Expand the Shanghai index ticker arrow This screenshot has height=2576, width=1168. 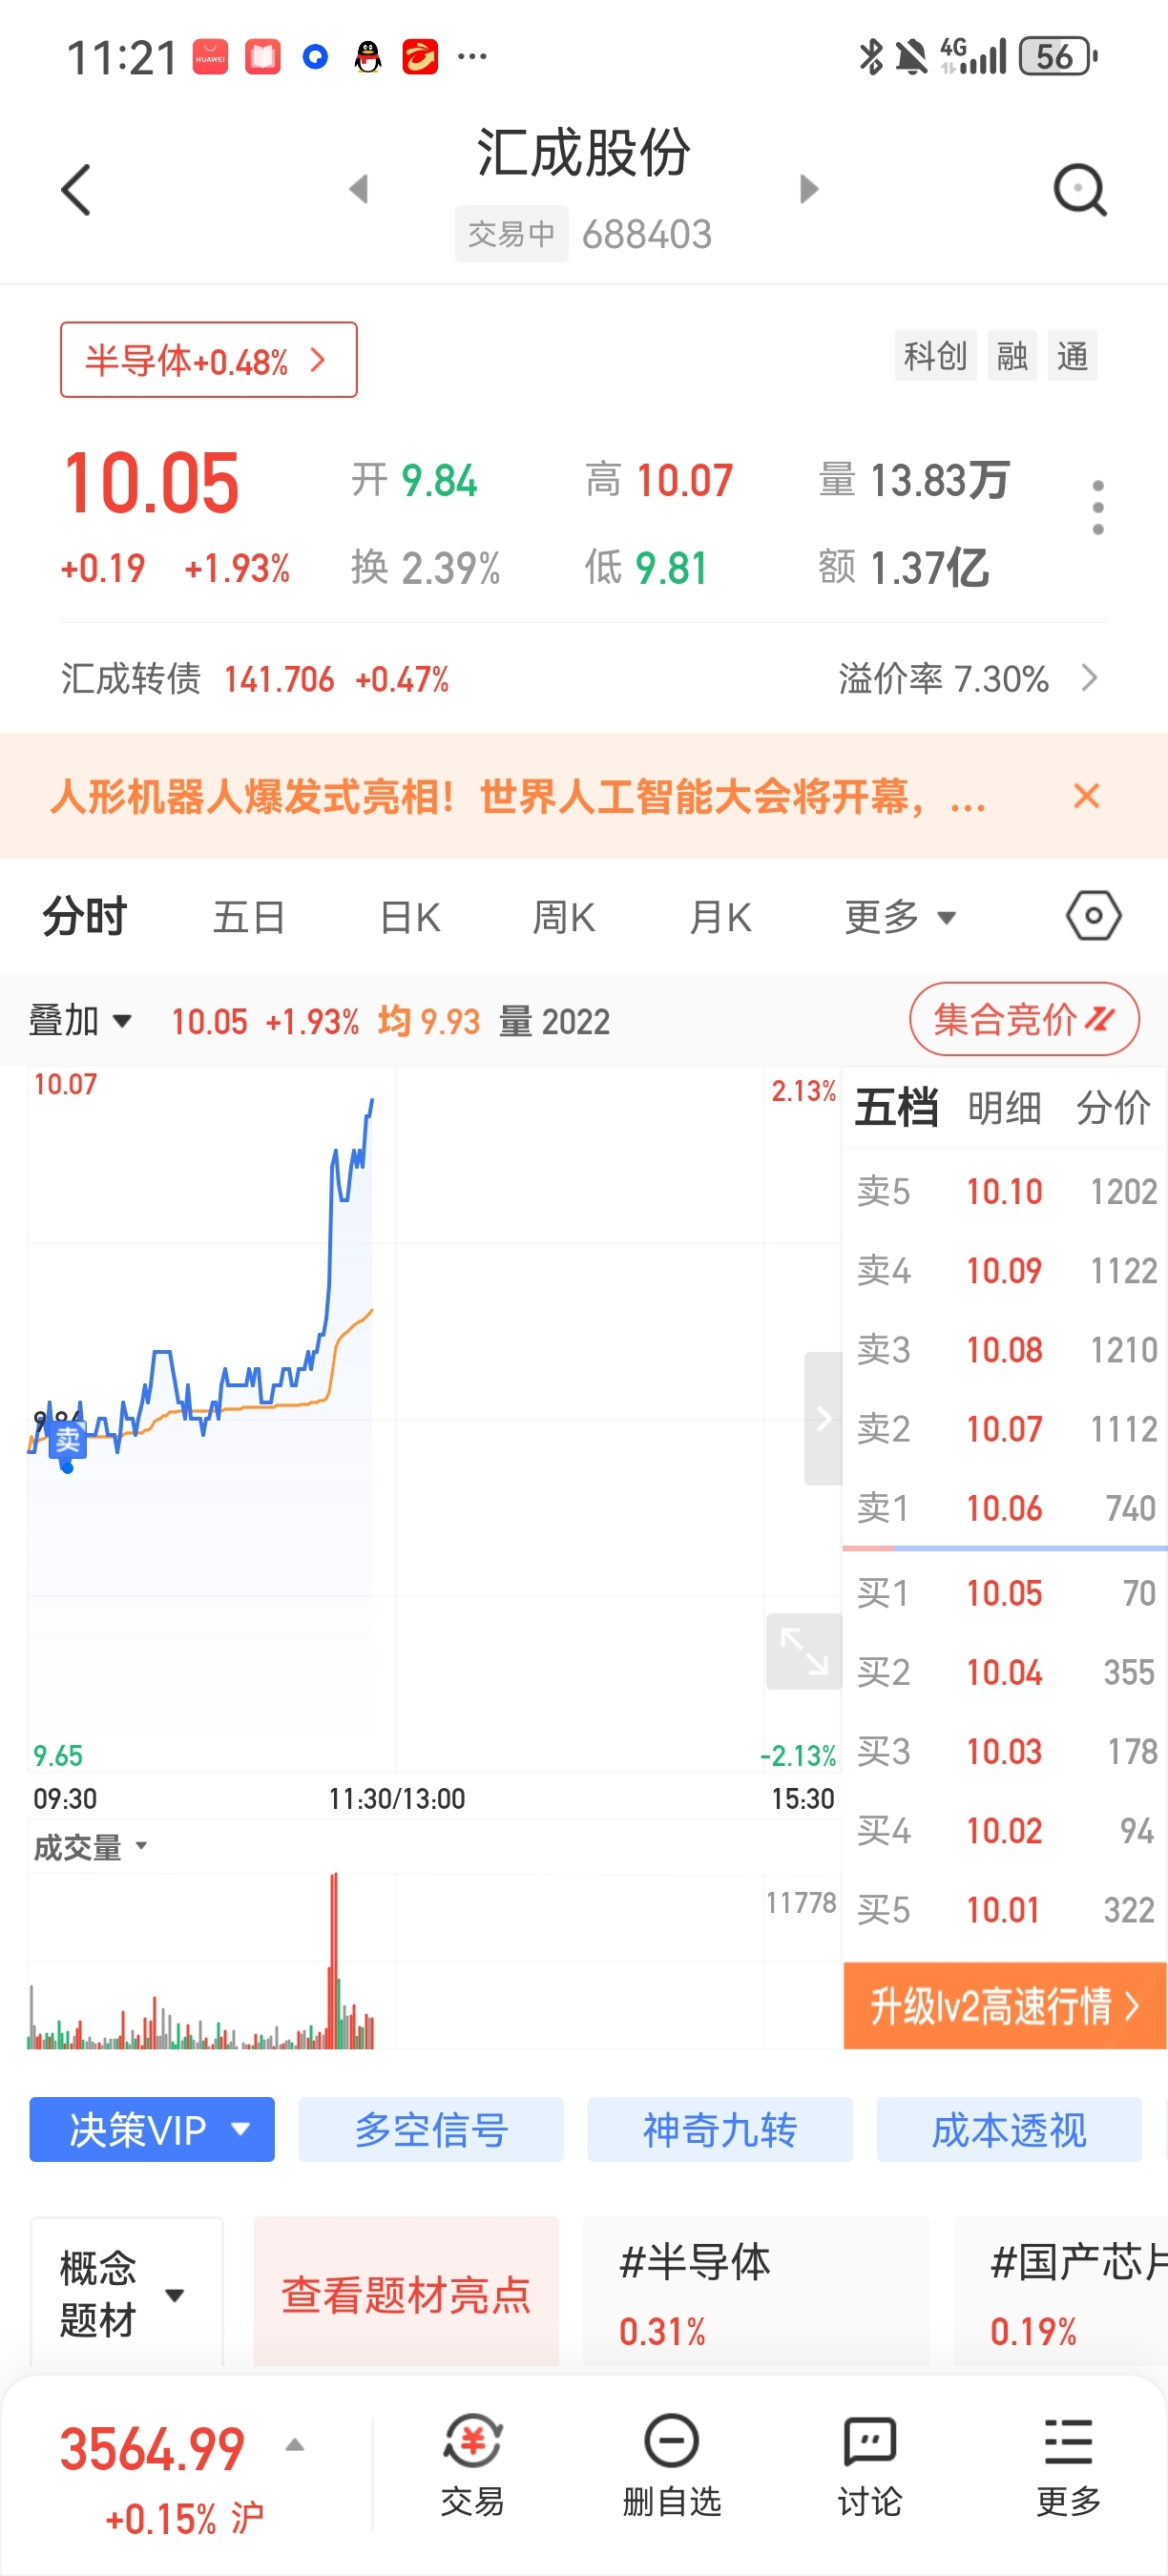click(294, 2445)
